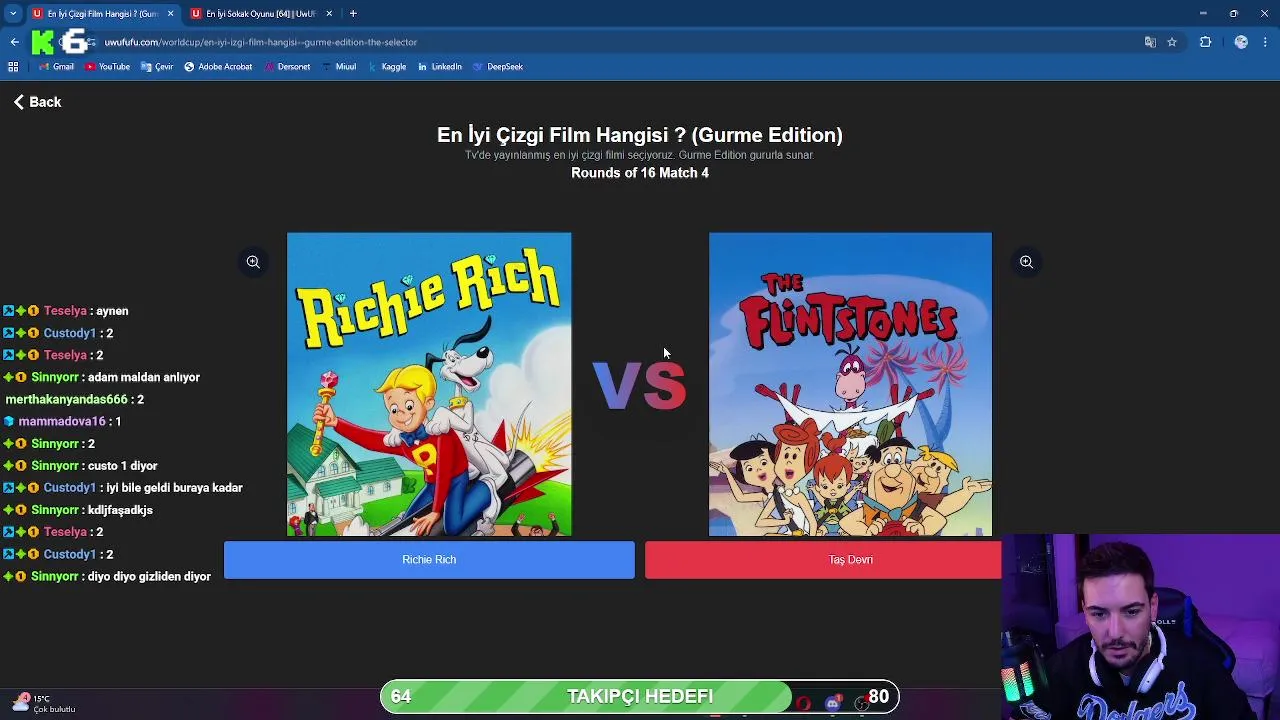Viewport: 1280px width, 720px height.
Task: Select the Flintstones poster image
Action: click(850, 385)
